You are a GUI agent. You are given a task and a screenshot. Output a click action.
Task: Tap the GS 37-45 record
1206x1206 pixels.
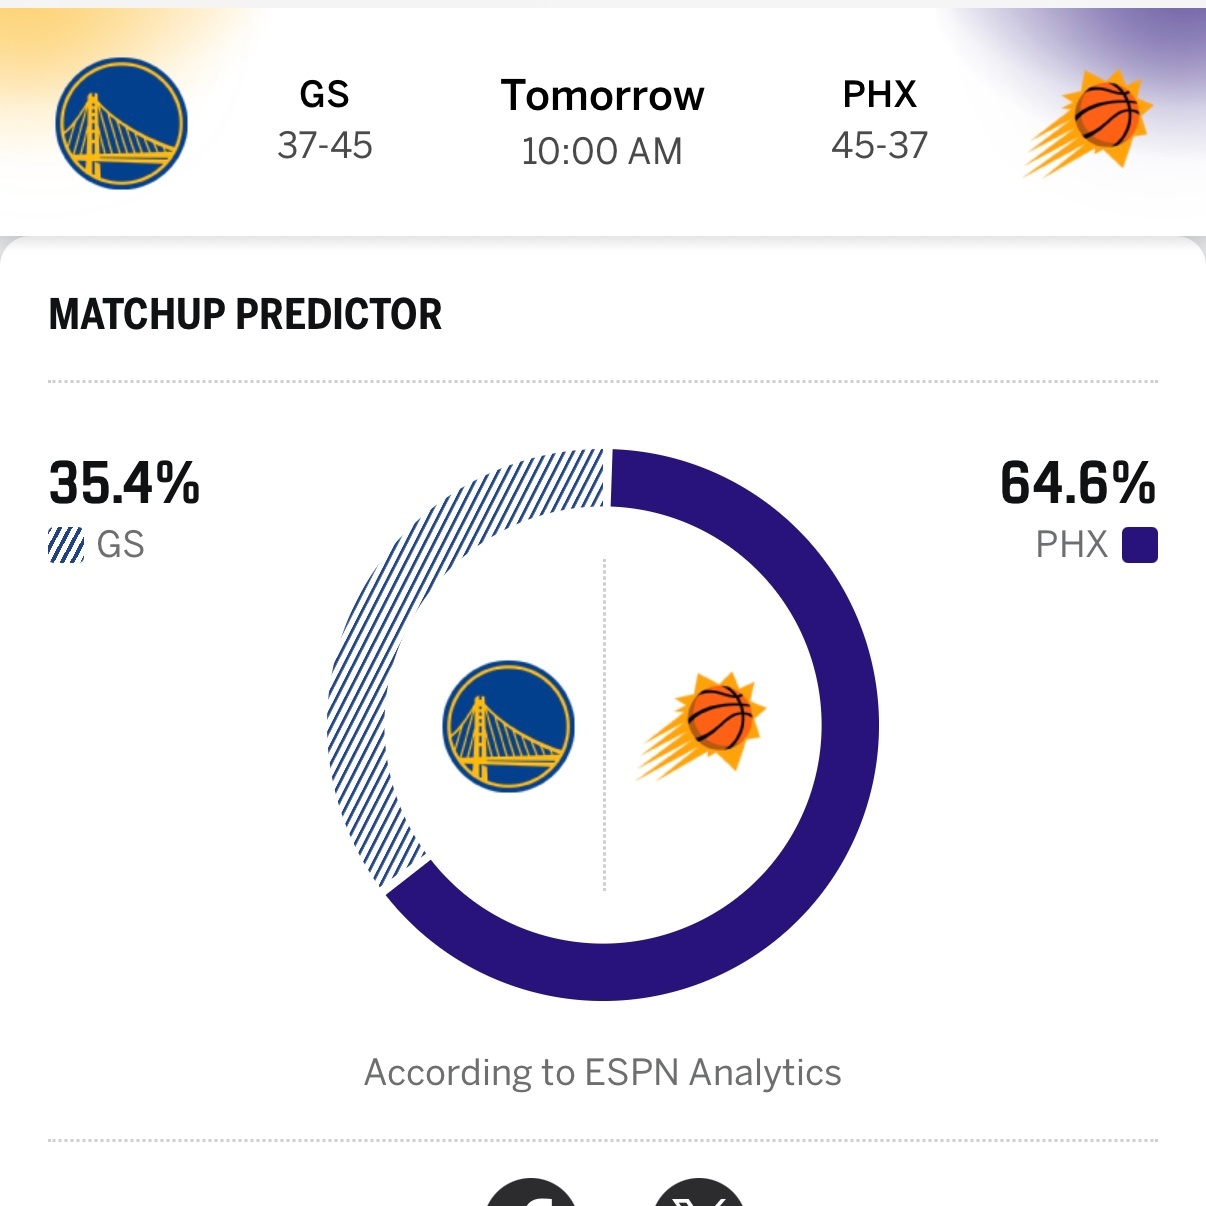(324, 146)
